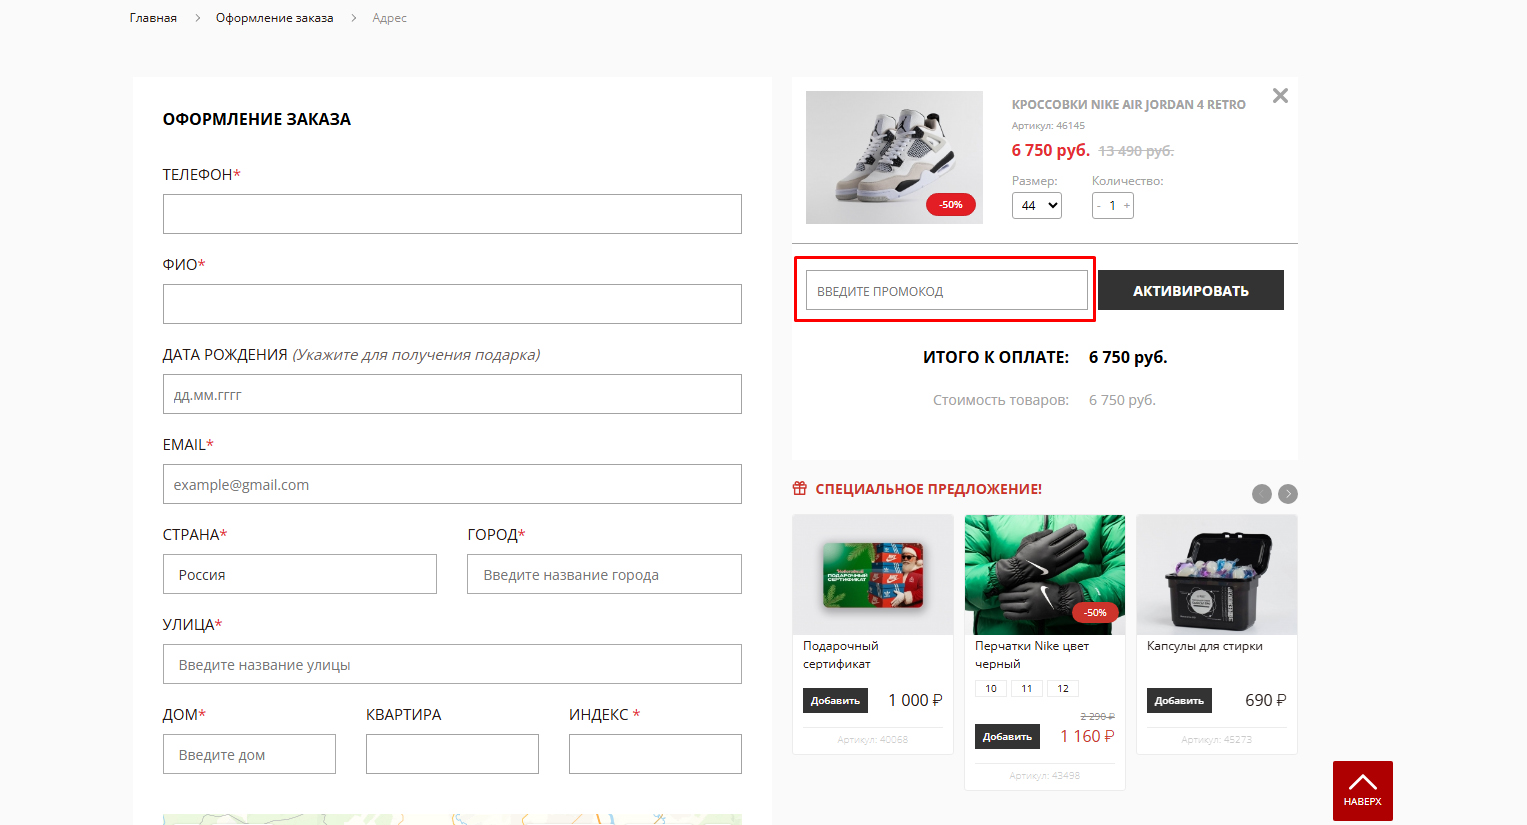Go to Главная breadcrumb link
The width and height of the screenshot is (1527, 825).
click(x=153, y=18)
